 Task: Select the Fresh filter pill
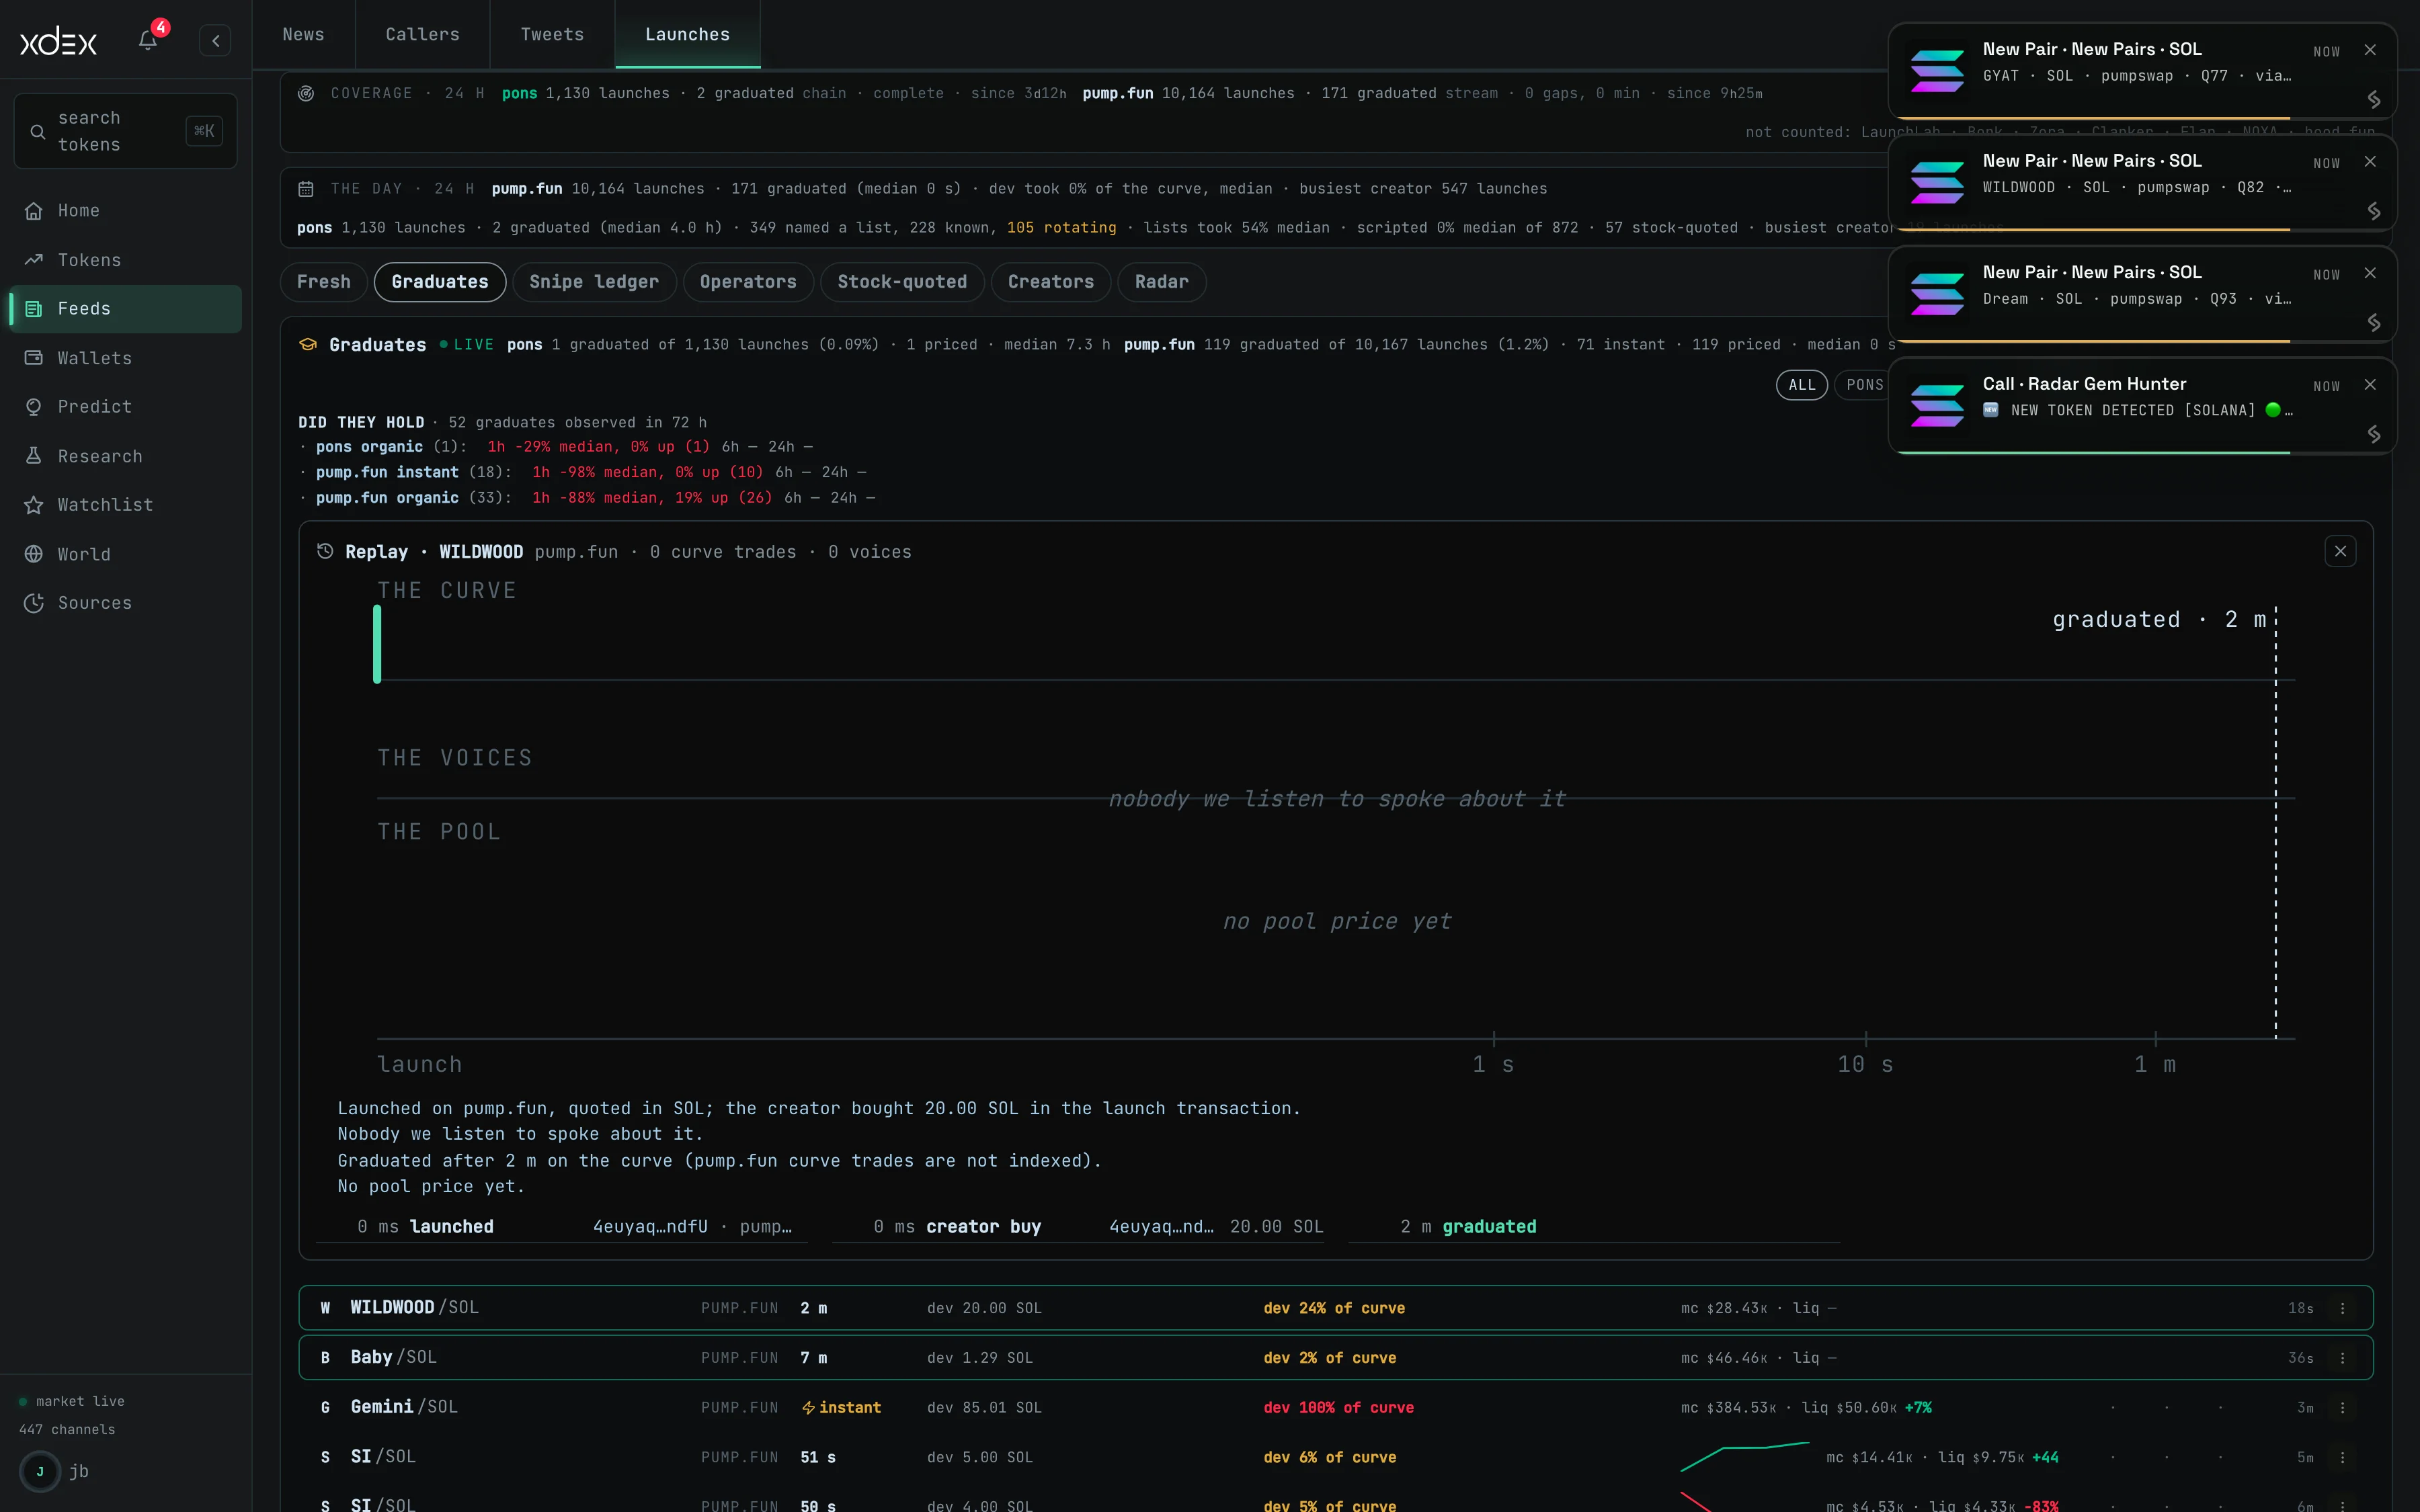324,282
